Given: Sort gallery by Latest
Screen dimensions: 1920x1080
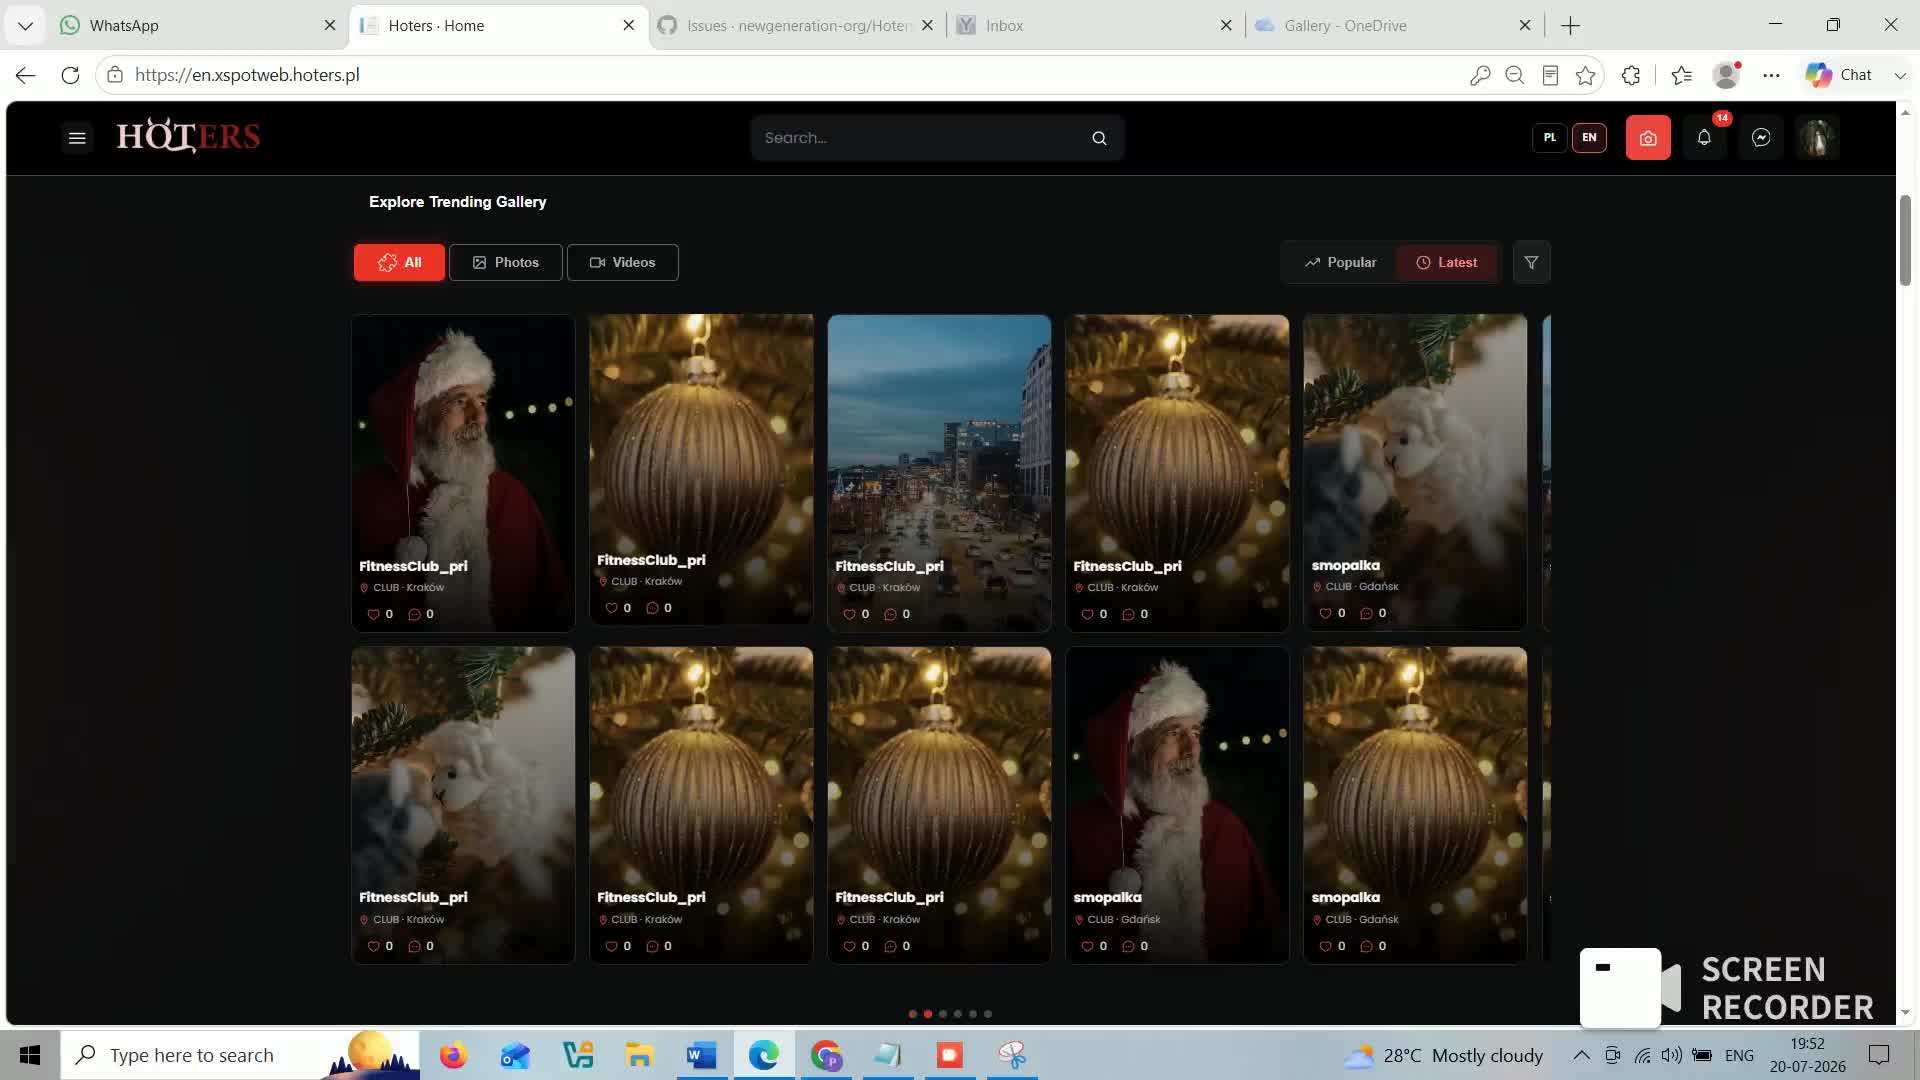Looking at the screenshot, I should click(1447, 263).
